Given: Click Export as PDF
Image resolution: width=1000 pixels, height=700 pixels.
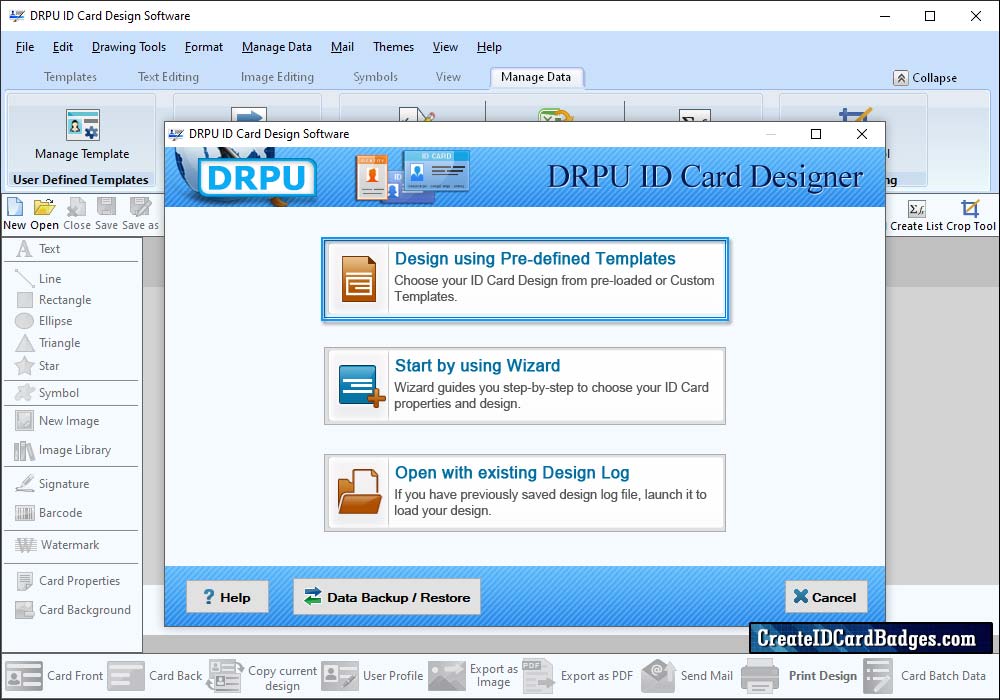Looking at the screenshot, I should pyautogui.click(x=578, y=676).
